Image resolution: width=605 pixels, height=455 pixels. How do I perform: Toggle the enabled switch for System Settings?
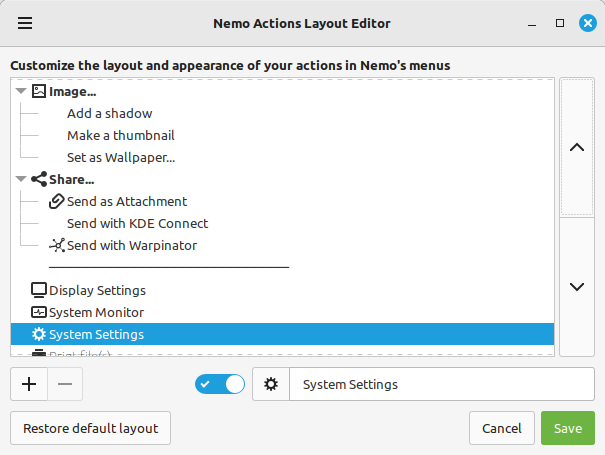point(221,385)
